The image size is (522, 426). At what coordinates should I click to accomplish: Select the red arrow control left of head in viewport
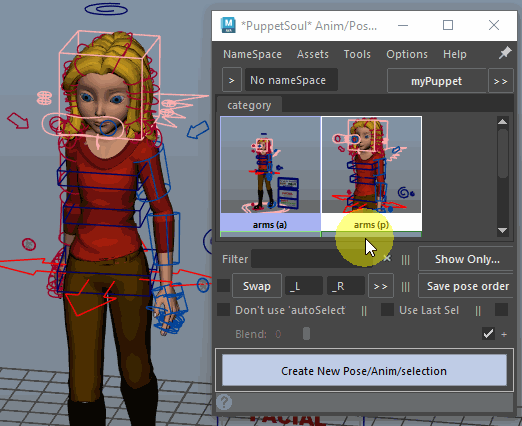[18, 120]
